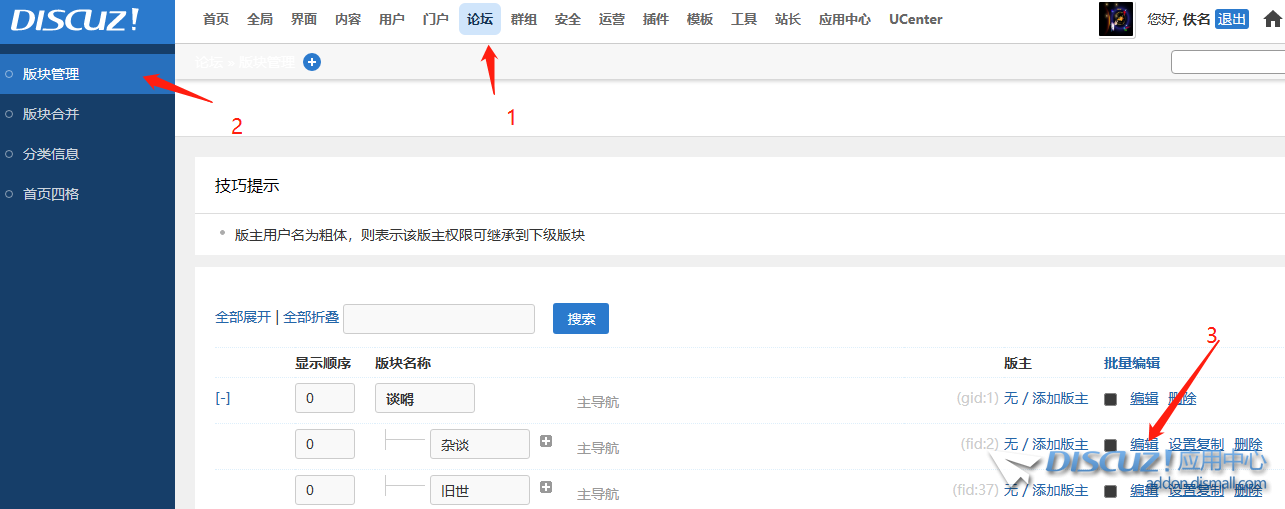Open the 论坛 menu tab
Image resolution: width=1285 pixels, height=509 pixels.
click(480, 19)
